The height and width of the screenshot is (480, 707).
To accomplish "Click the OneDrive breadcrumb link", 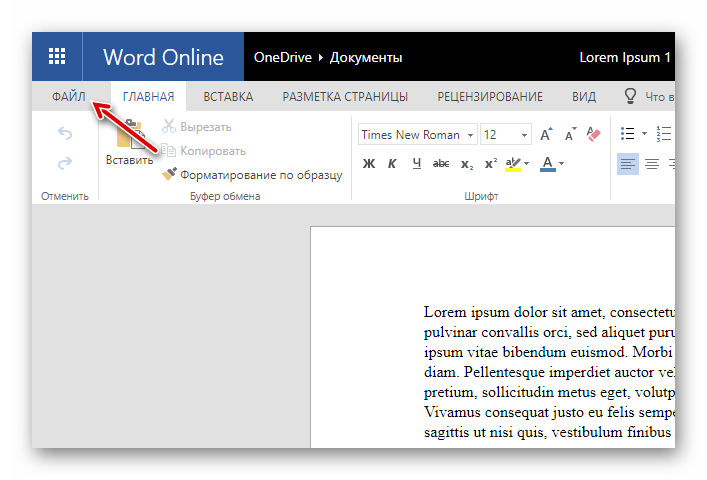I will point(283,57).
